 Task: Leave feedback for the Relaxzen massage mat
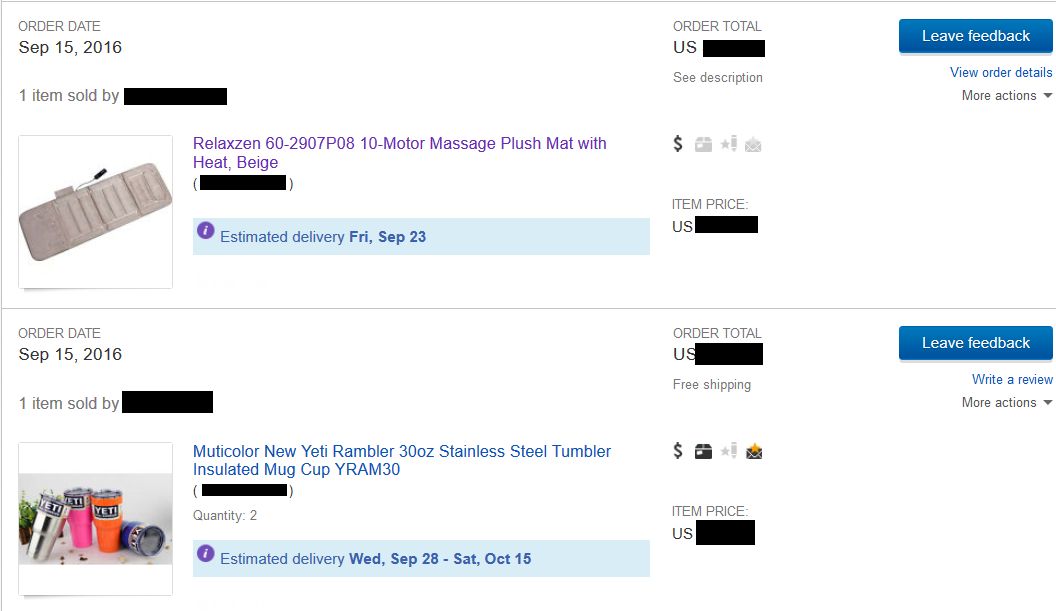975,36
